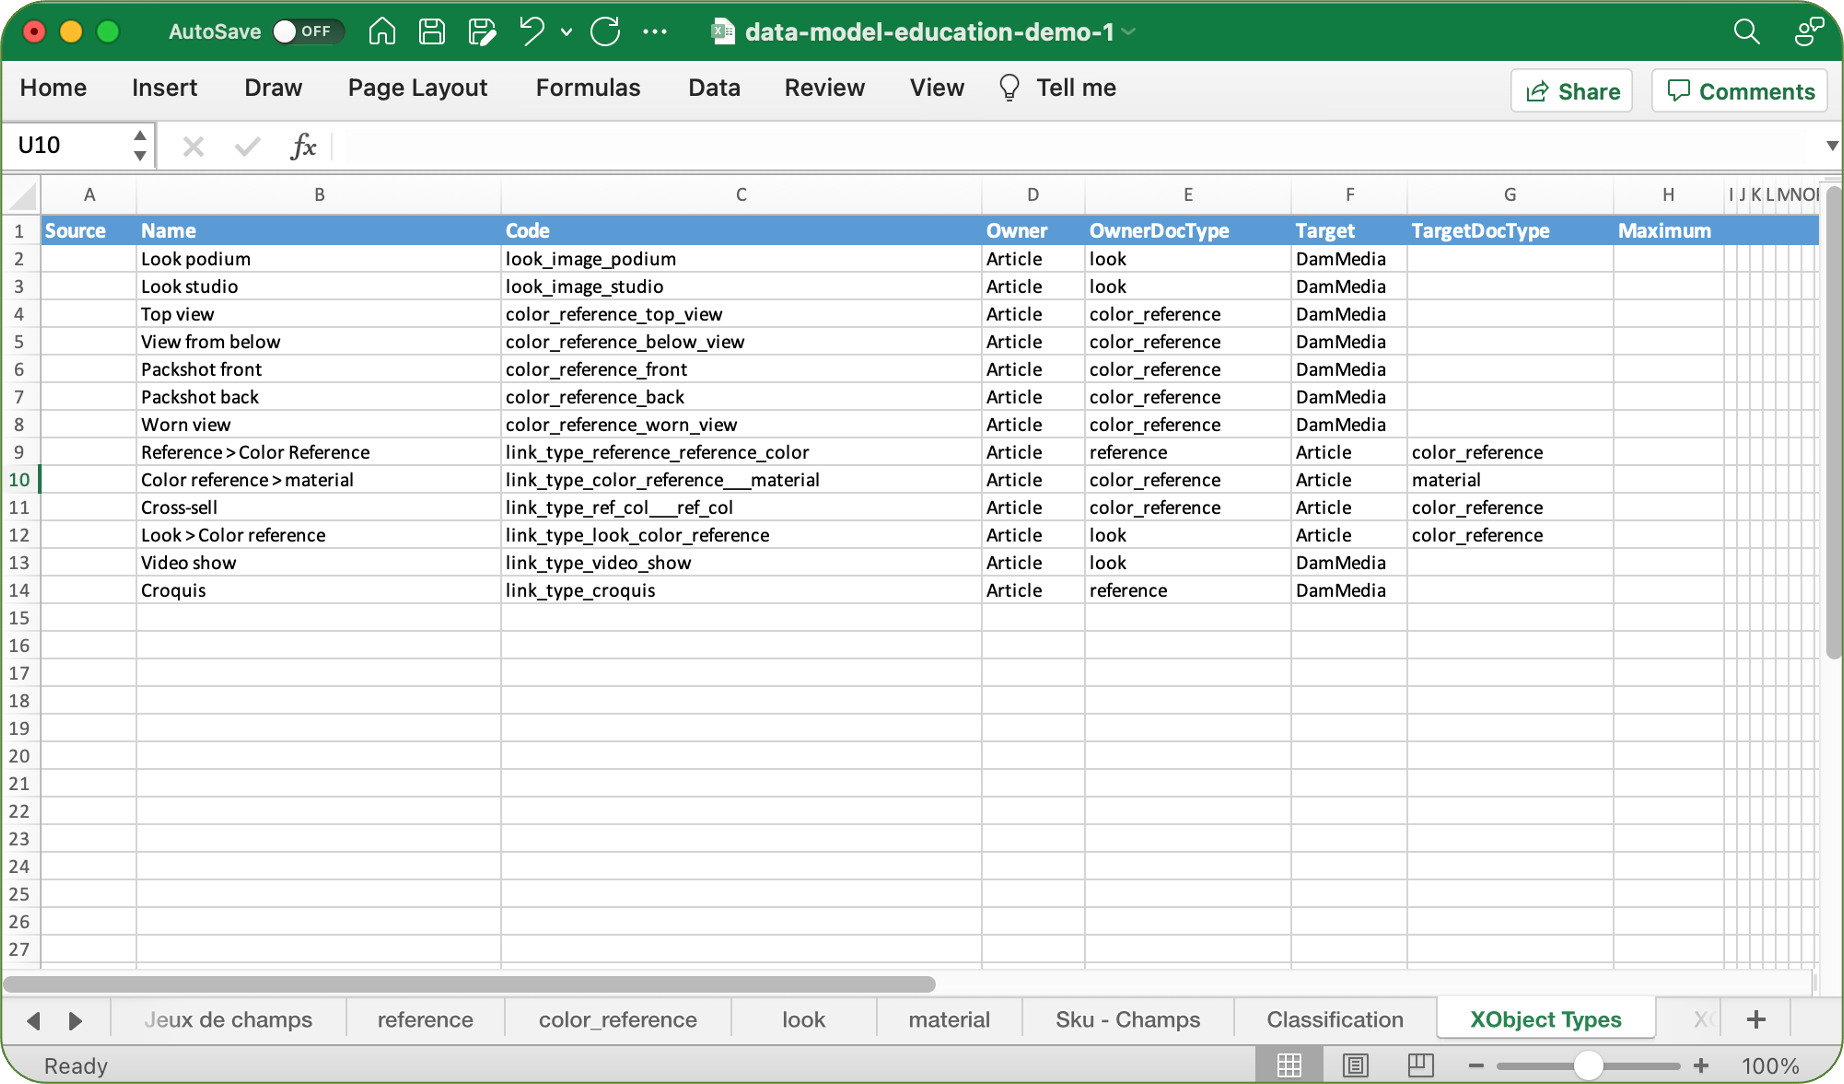Open the Data ribbon tab

click(714, 88)
